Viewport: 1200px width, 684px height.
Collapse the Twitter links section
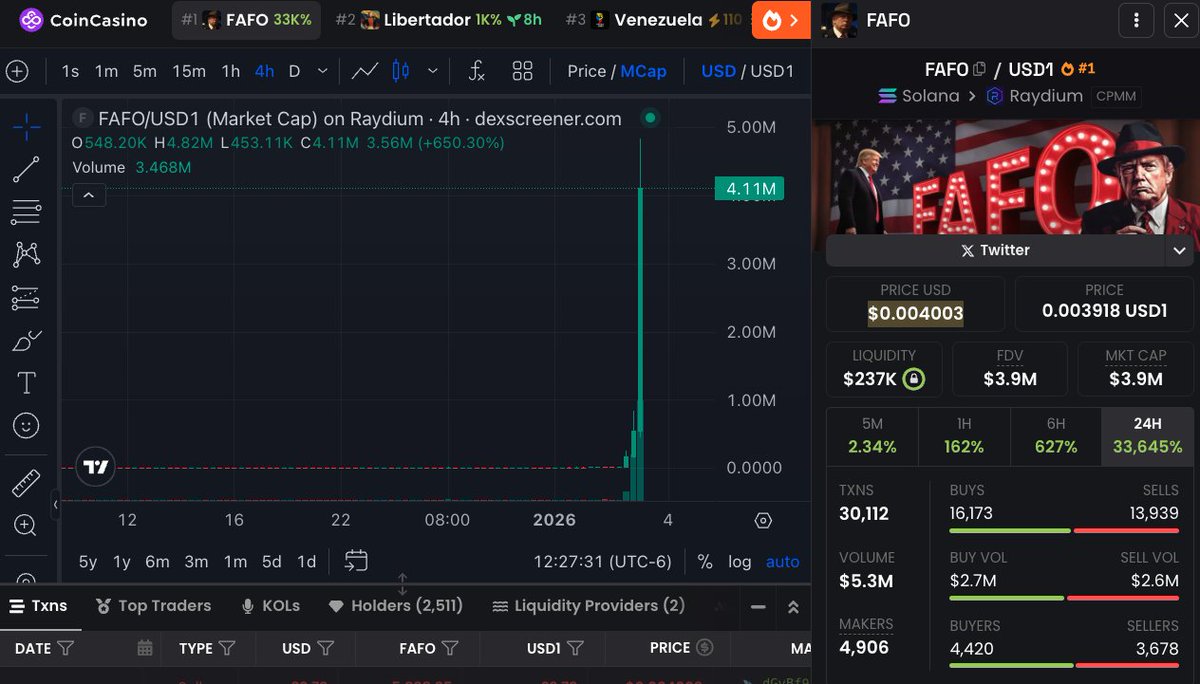1179,251
